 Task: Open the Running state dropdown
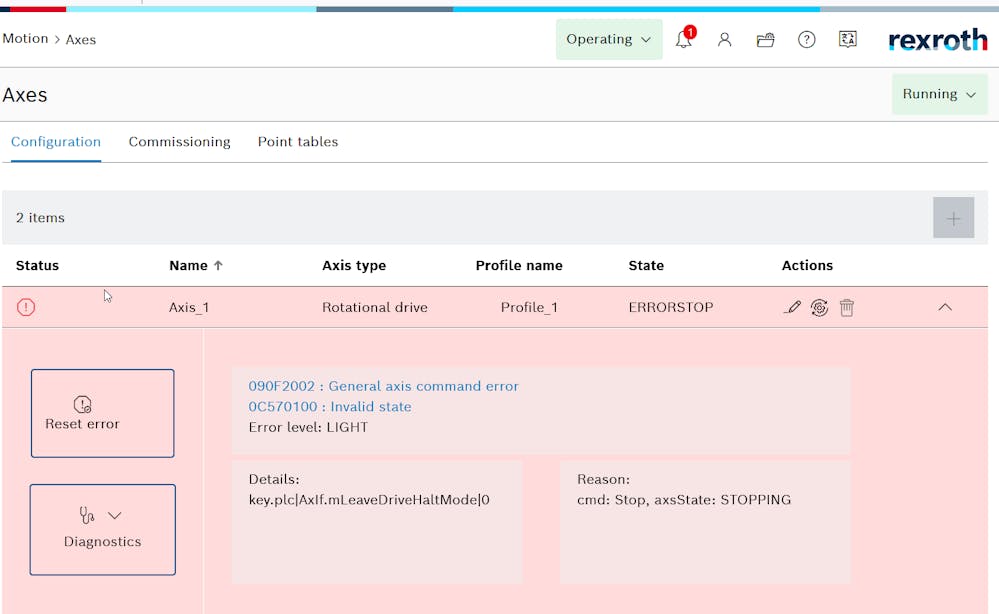tap(939, 94)
